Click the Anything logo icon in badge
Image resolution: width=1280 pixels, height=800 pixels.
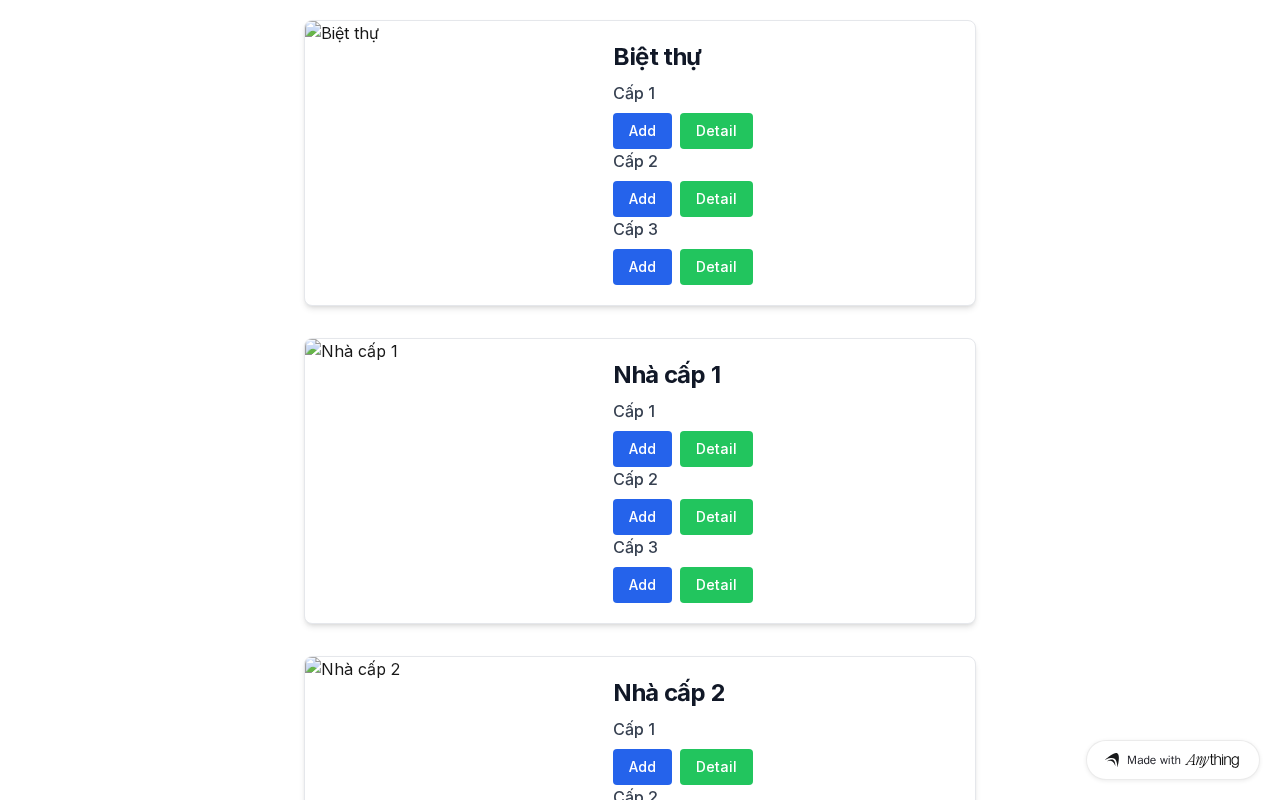click(1112, 760)
